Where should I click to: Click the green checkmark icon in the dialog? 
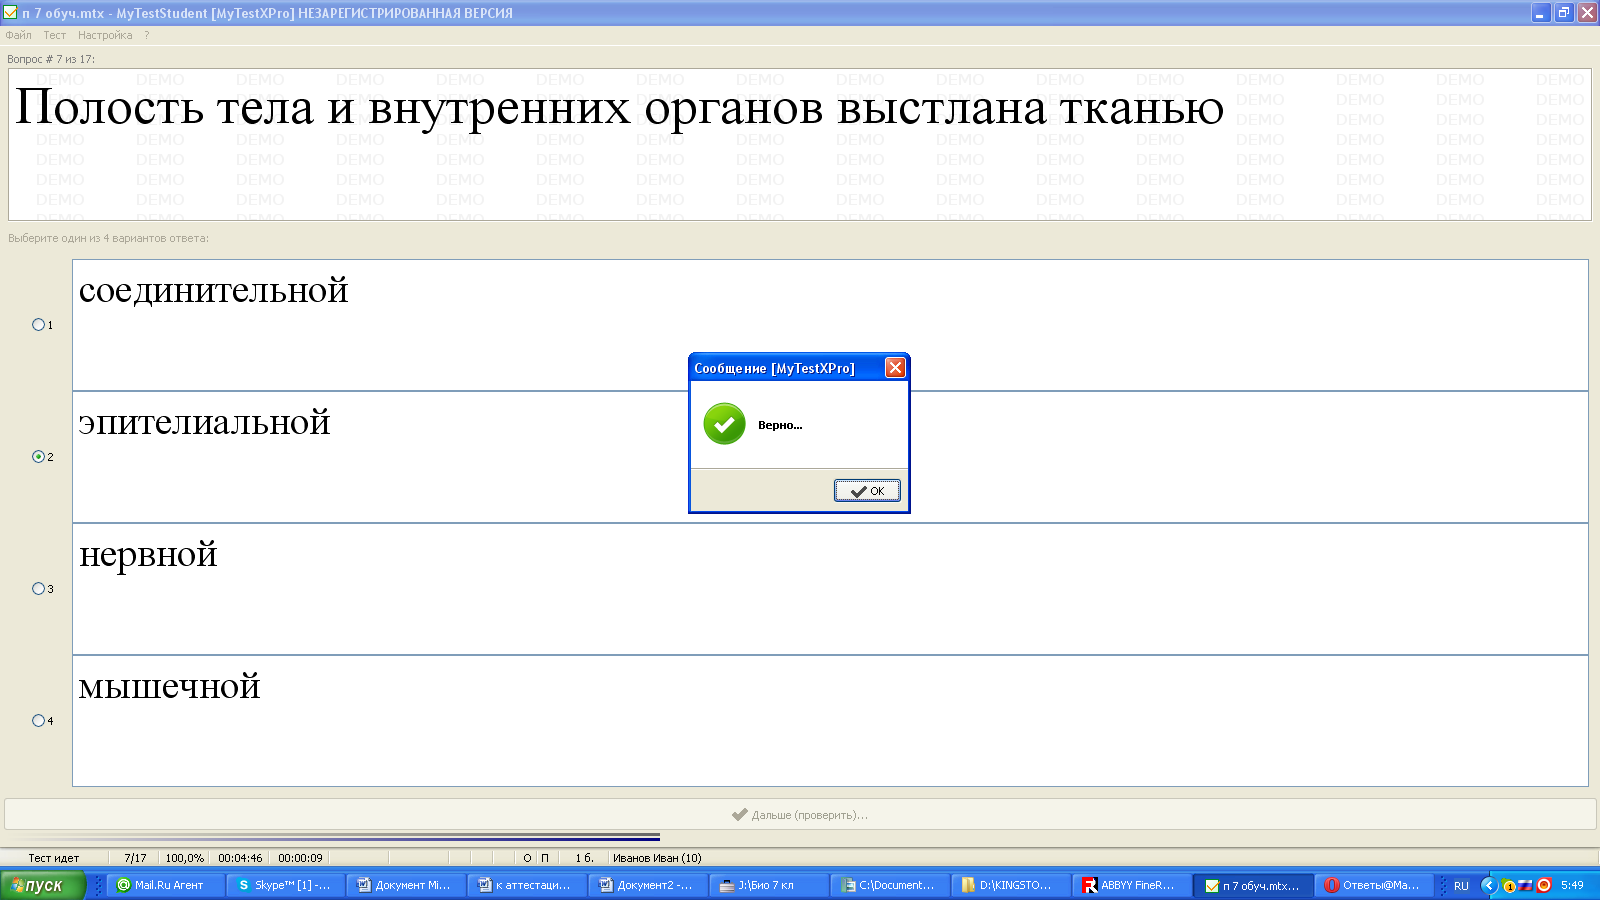tap(724, 424)
